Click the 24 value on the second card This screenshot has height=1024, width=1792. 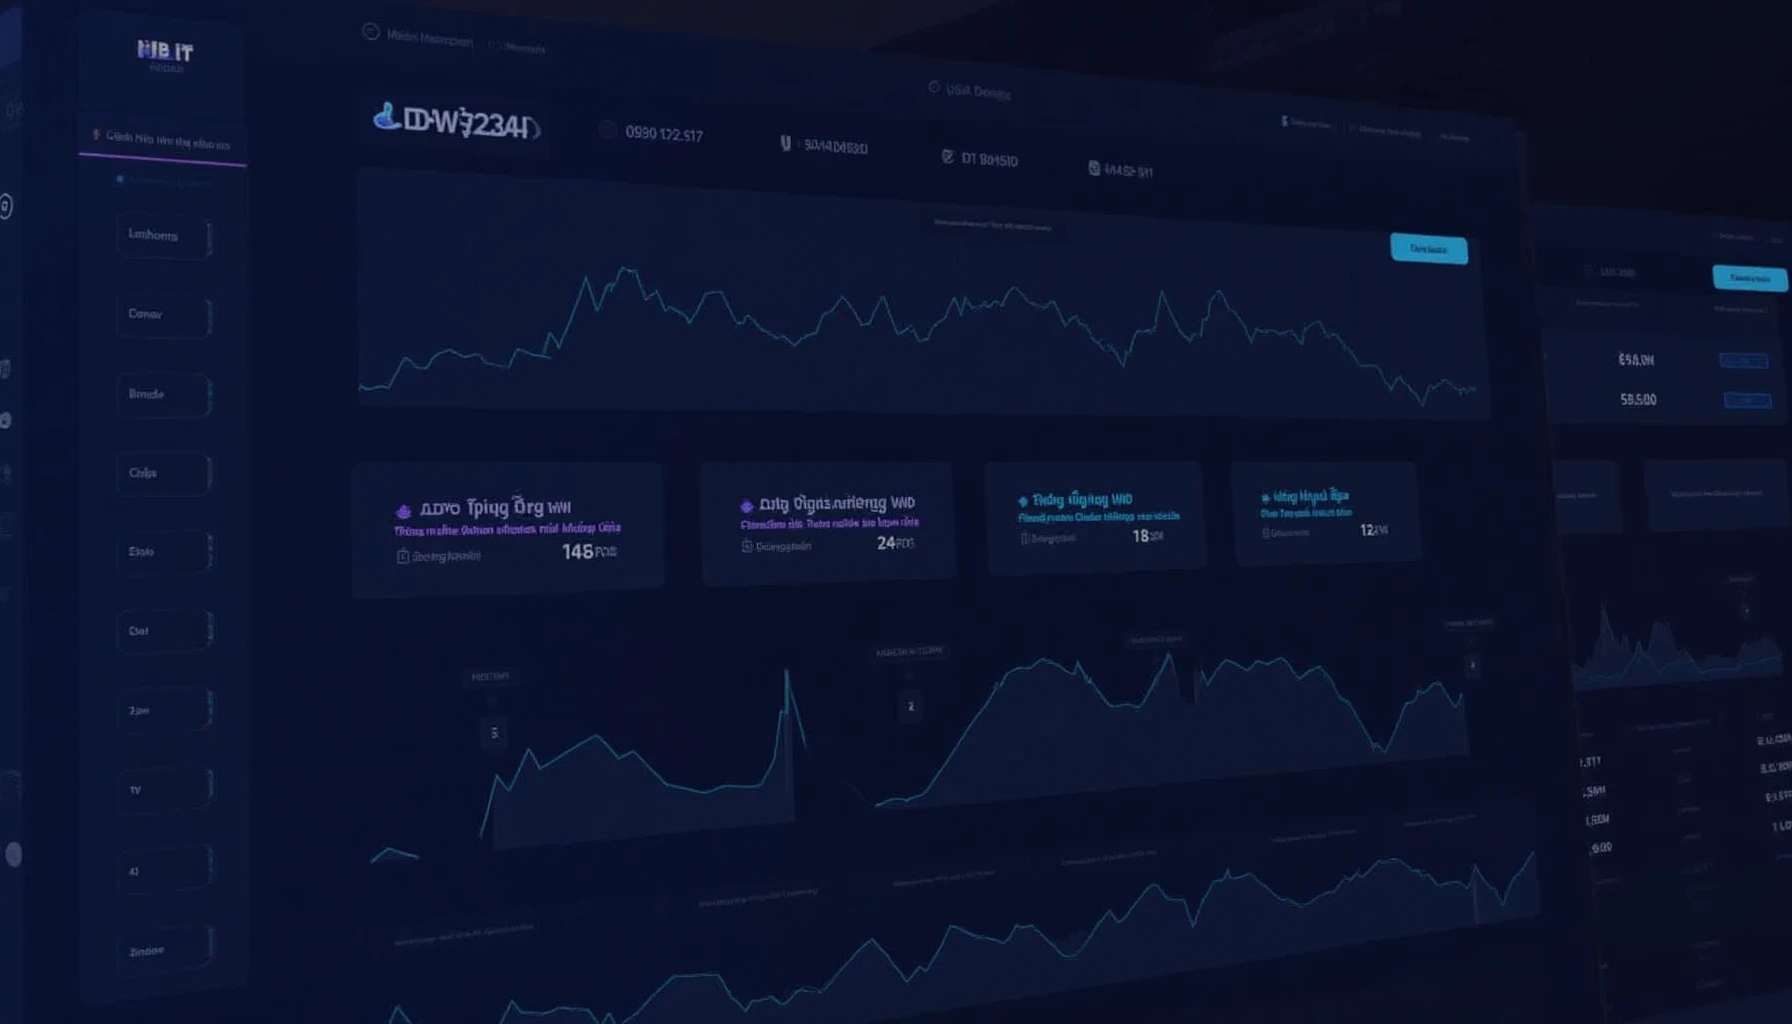[x=886, y=543]
